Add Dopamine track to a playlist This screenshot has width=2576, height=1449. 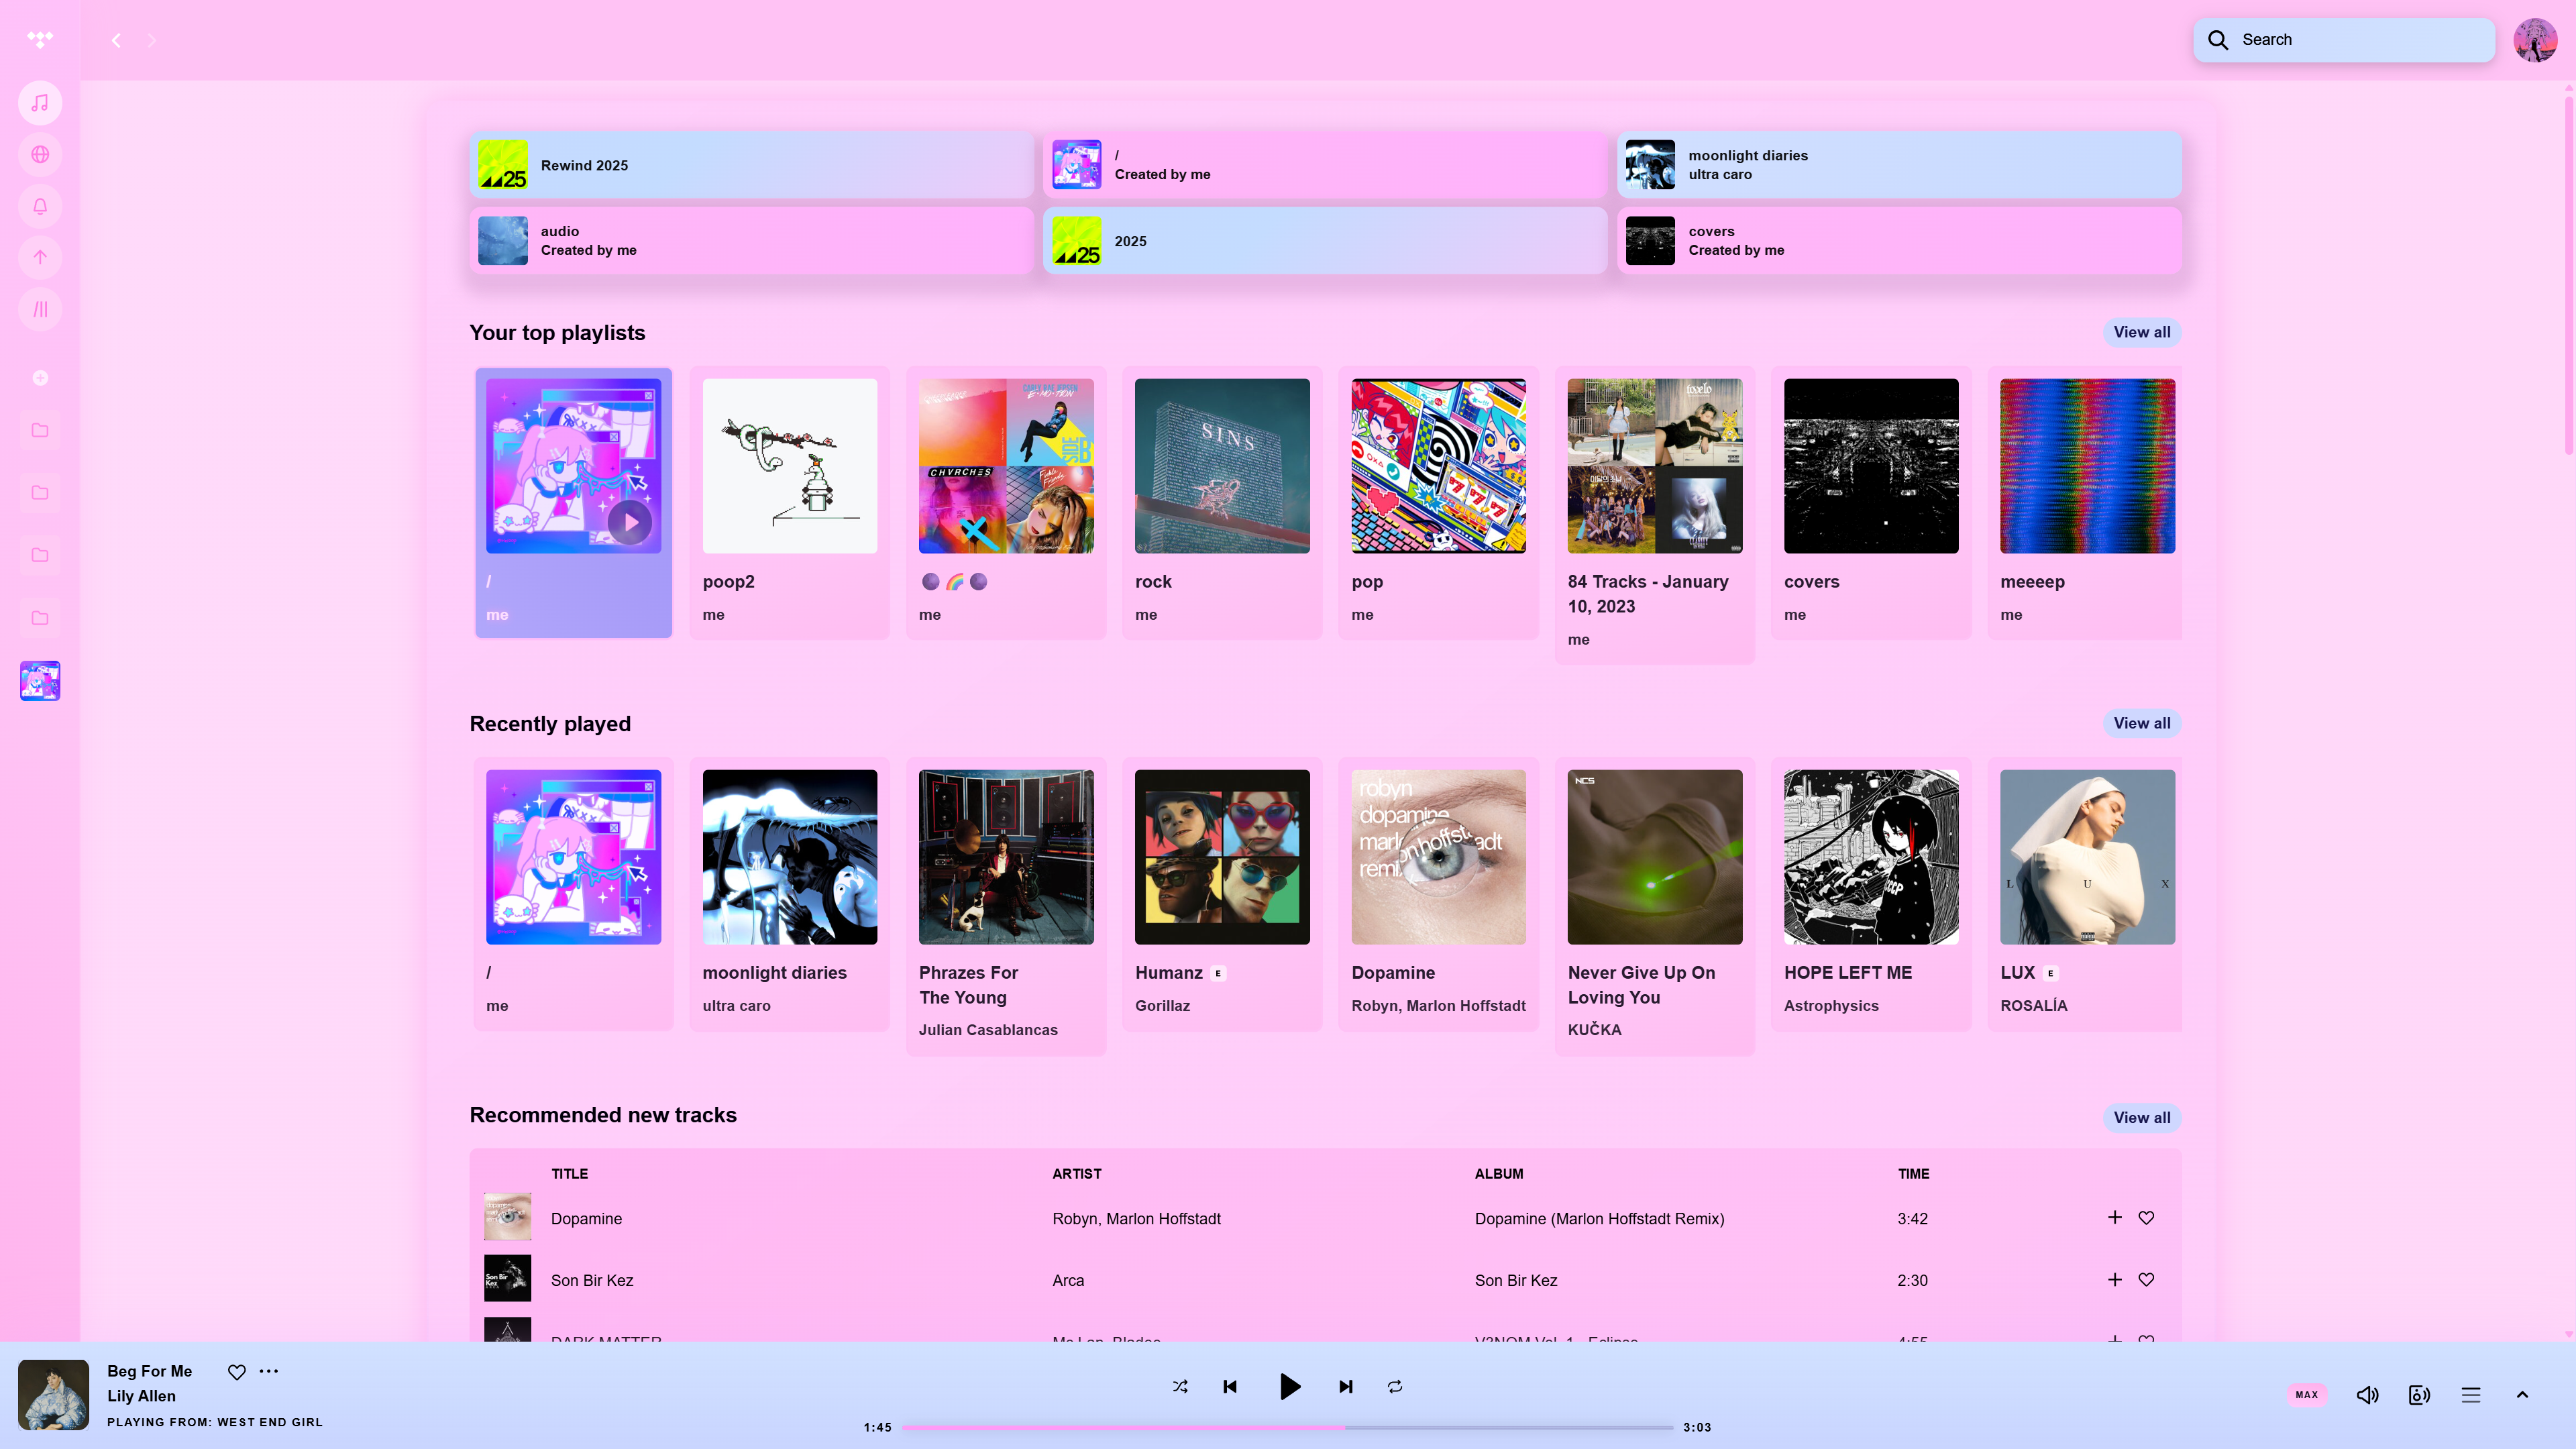(x=2114, y=1218)
